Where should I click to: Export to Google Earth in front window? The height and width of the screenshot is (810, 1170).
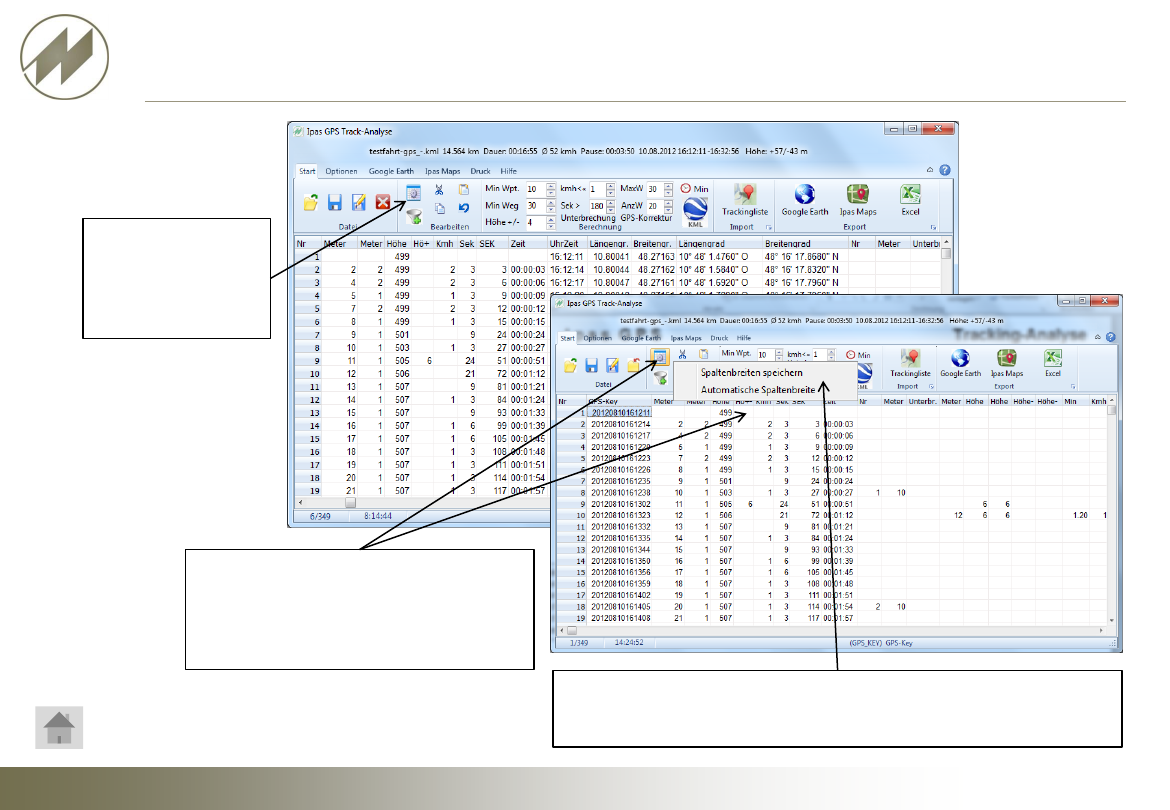pos(960,363)
